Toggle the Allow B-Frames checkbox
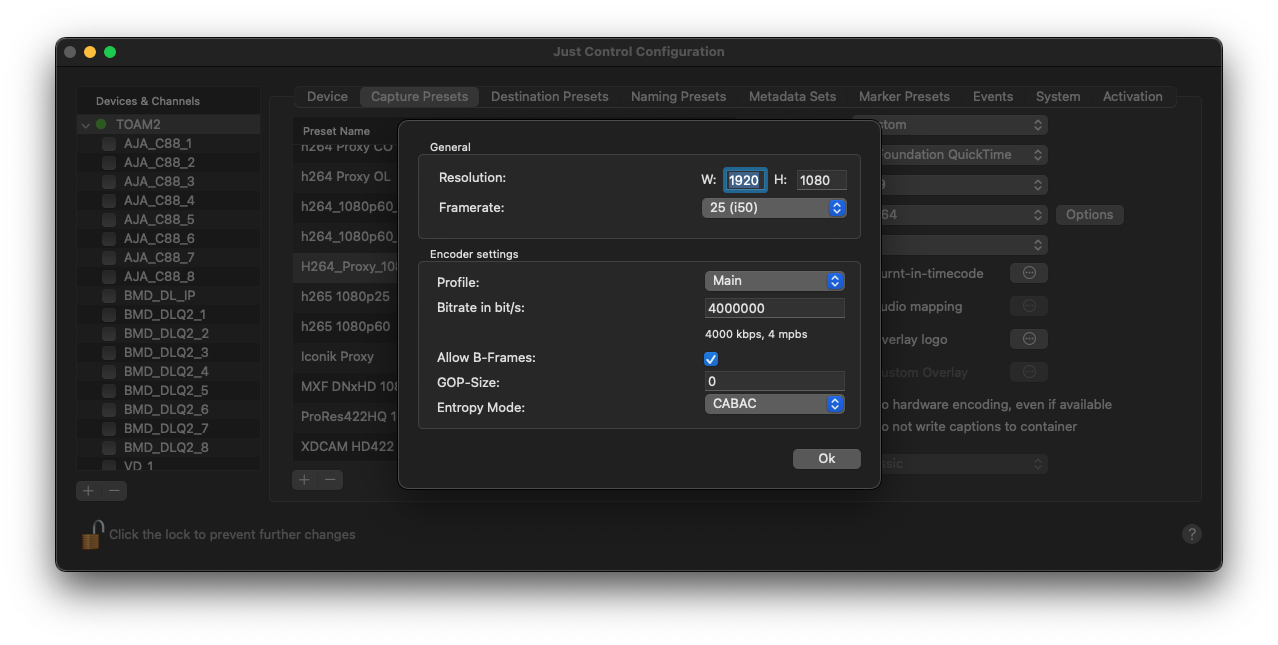Image resolution: width=1278 pixels, height=645 pixels. [711, 358]
